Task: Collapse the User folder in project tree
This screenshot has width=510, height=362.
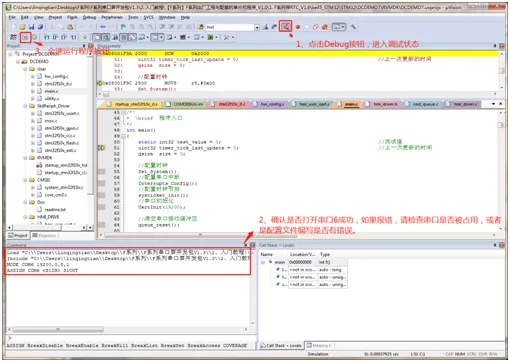Action: pyautogui.click(x=25, y=69)
